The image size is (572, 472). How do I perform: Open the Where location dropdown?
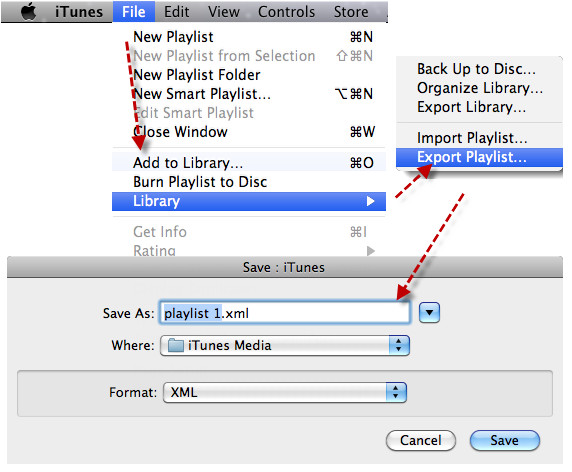pos(285,345)
